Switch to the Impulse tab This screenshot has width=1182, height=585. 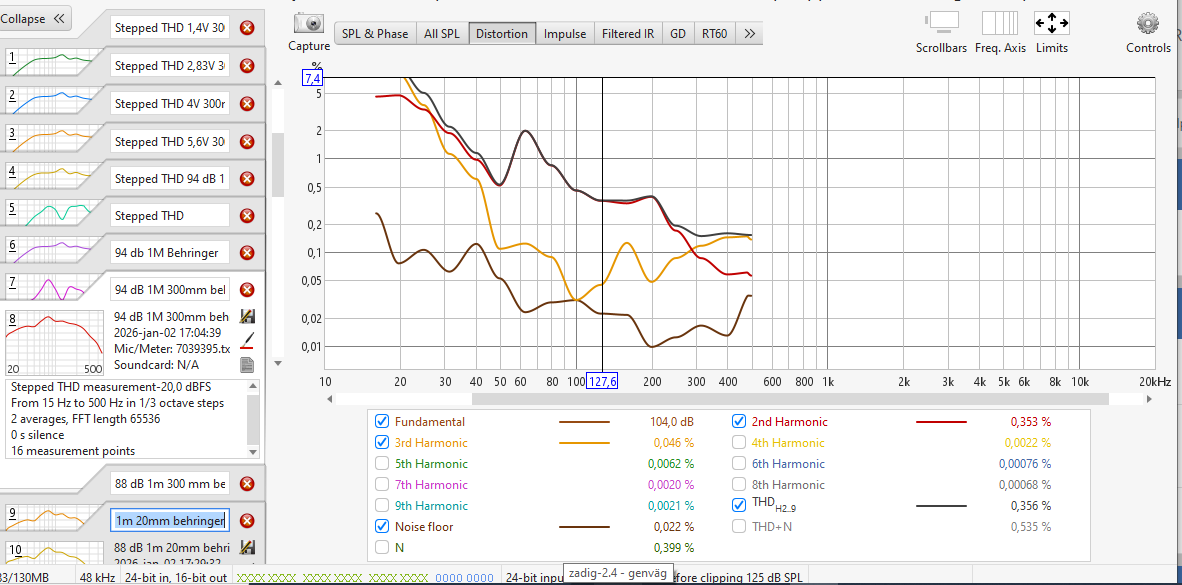pos(565,34)
